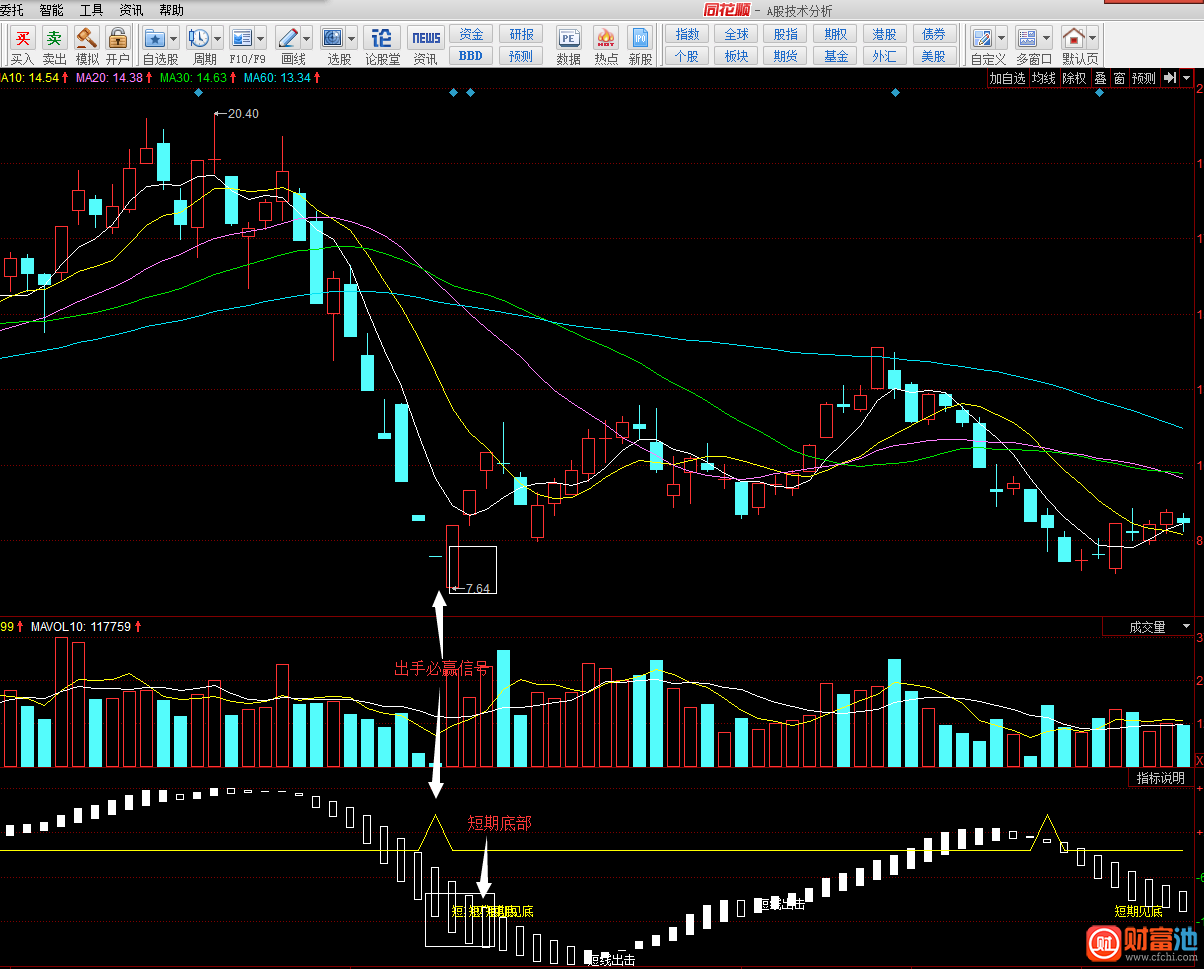The image size is (1204, 969).
Task: Click the 外汇 forex button
Action: coord(884,56)
